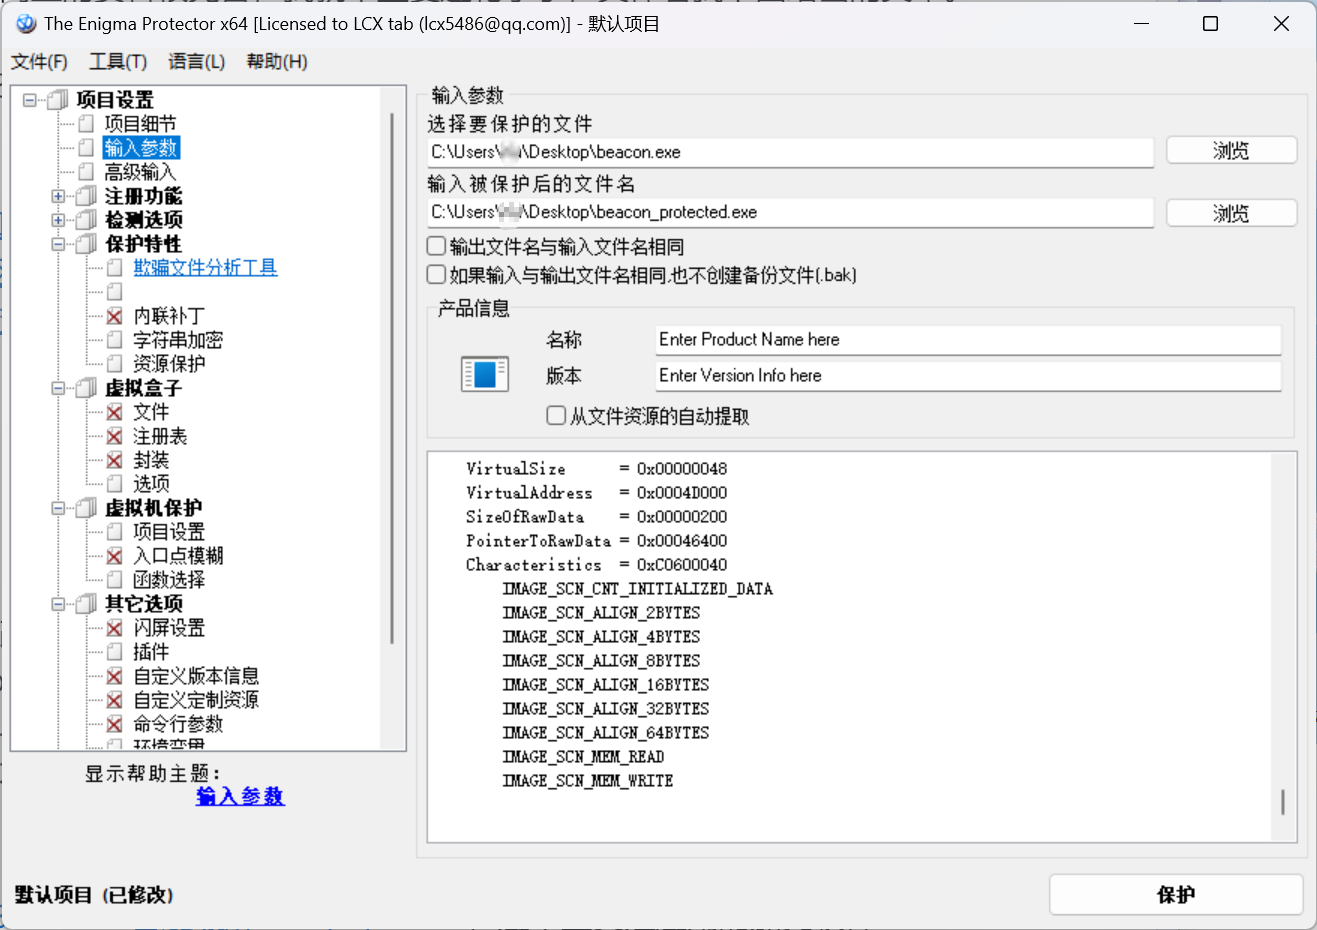Enable 输出文件名与输入文件名相同 checkbox

click(437, 246)
